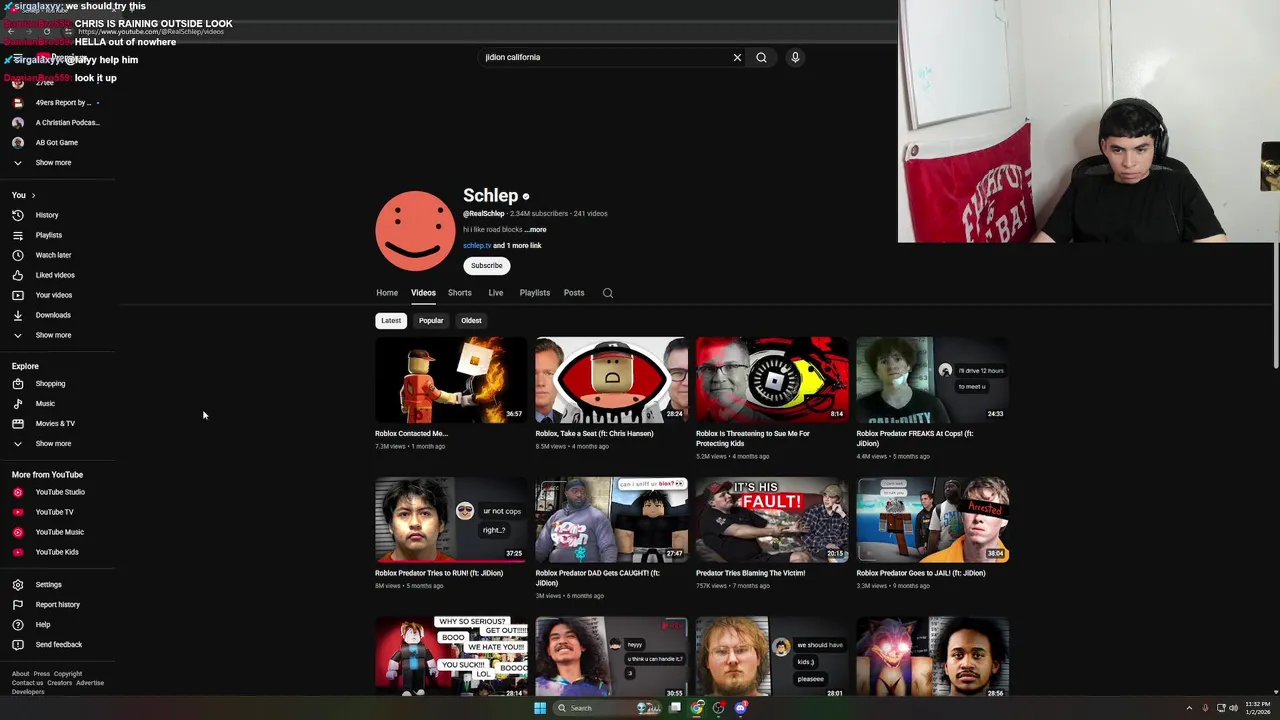Clear the search box with X
Viewport: 1280px width, 720px height.
coord(737,57)
